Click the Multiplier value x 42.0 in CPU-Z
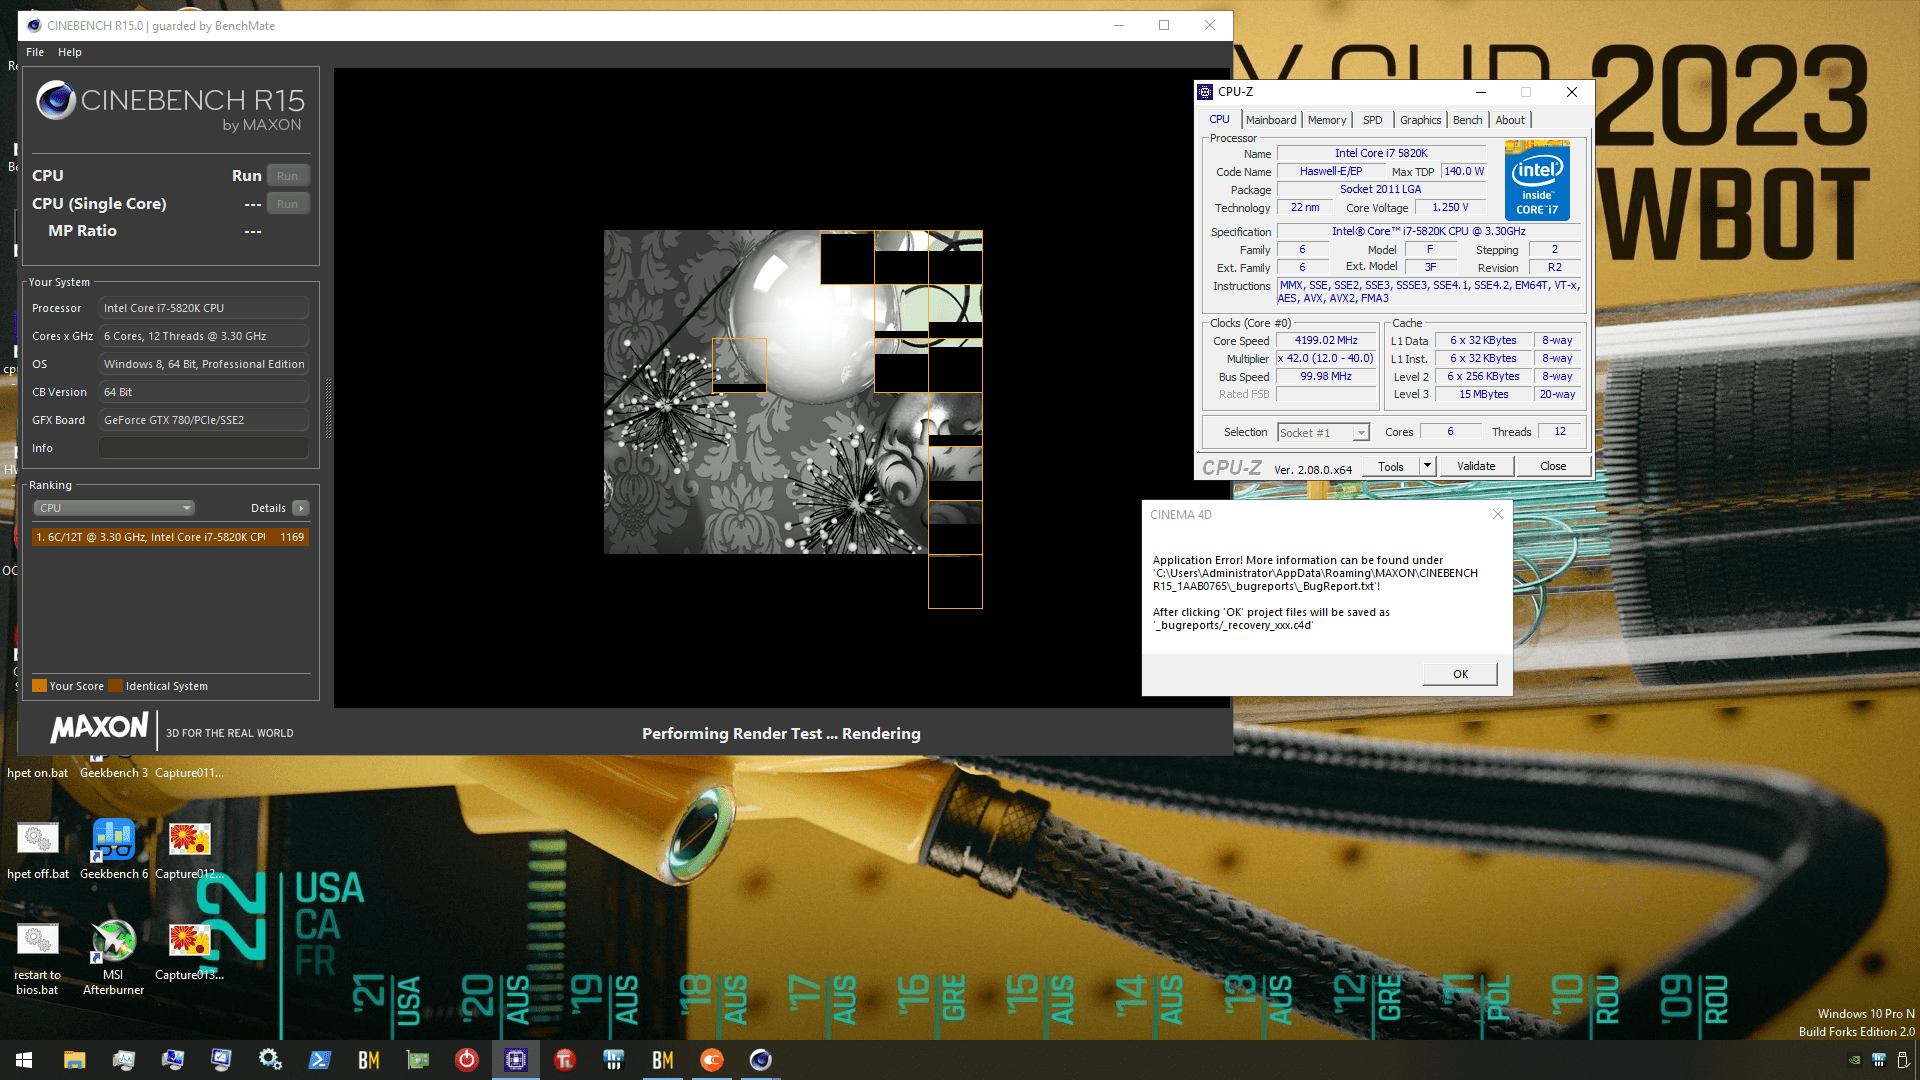Image resolution: width=1920 pixels, height=1080 pixels. tap(1326, 359)
